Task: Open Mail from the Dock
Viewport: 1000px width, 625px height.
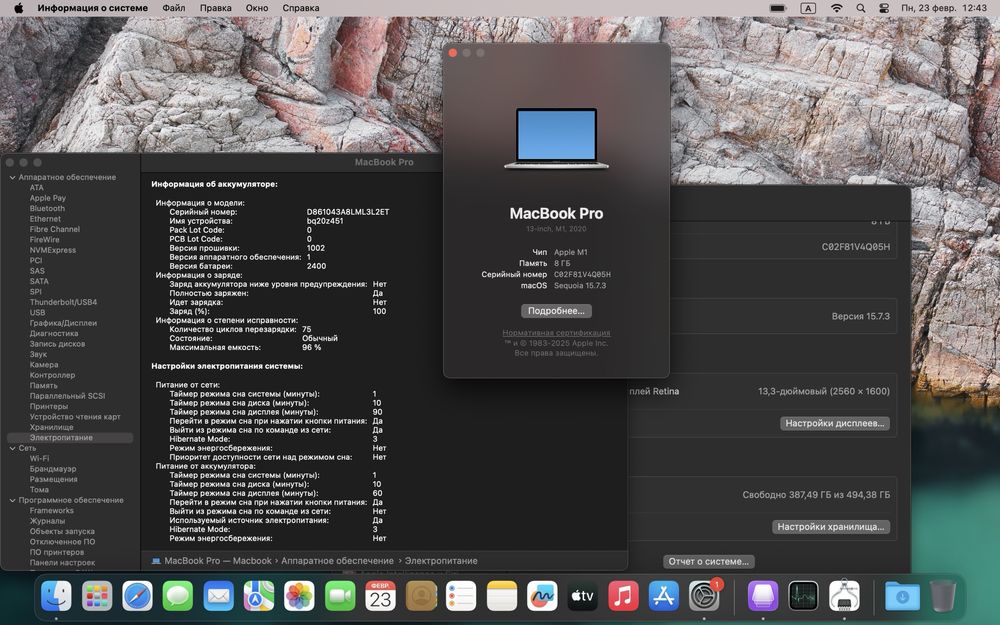Action: coord(219,596)
